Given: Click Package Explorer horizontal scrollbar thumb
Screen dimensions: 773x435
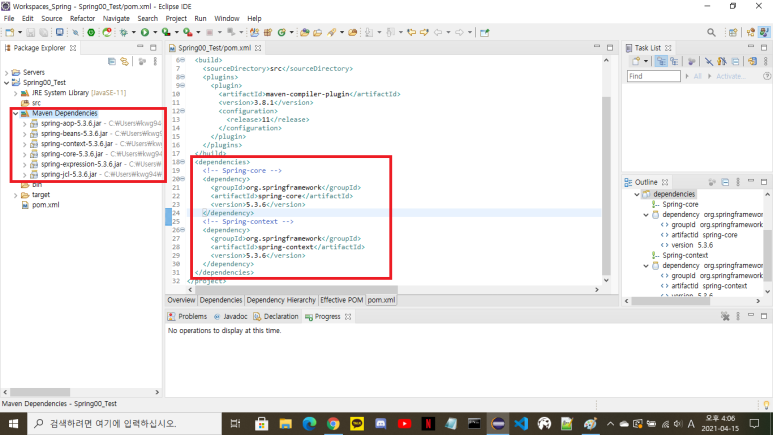Looking at the screenshot, I should point(40,392).
